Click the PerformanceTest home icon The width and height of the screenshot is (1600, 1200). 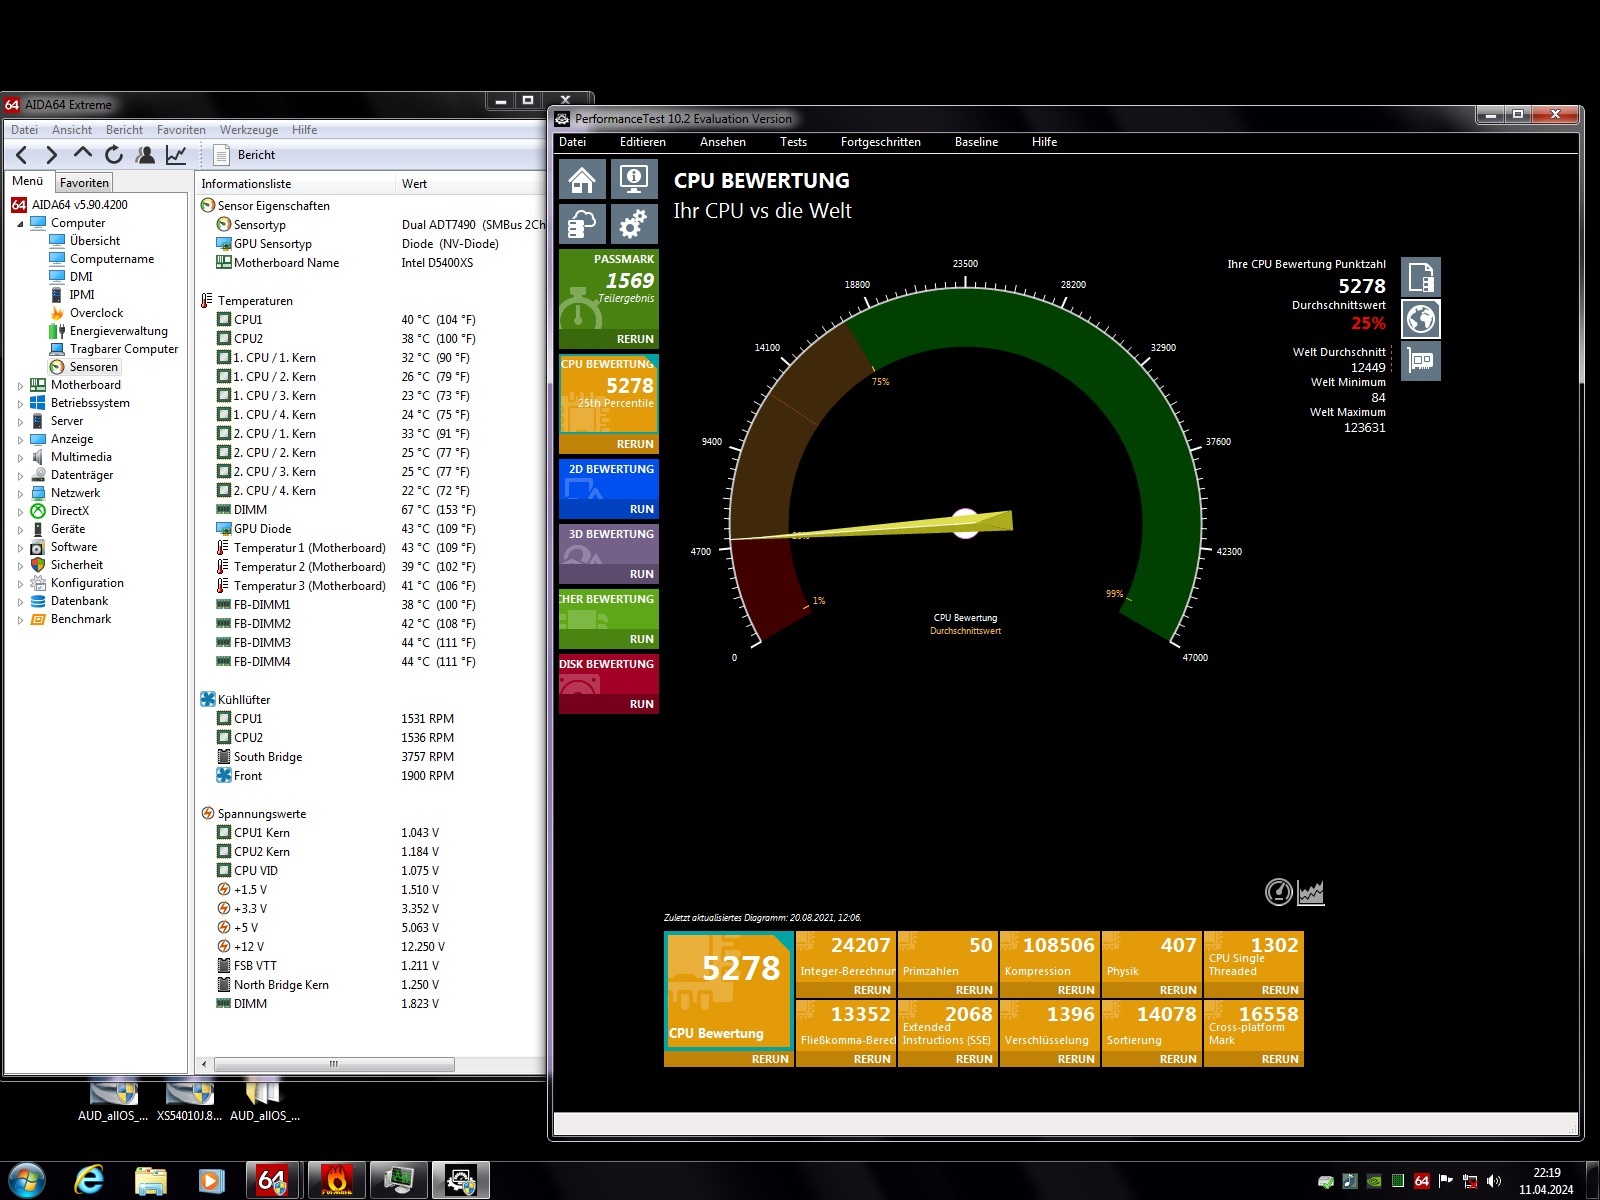coord(582,180)
